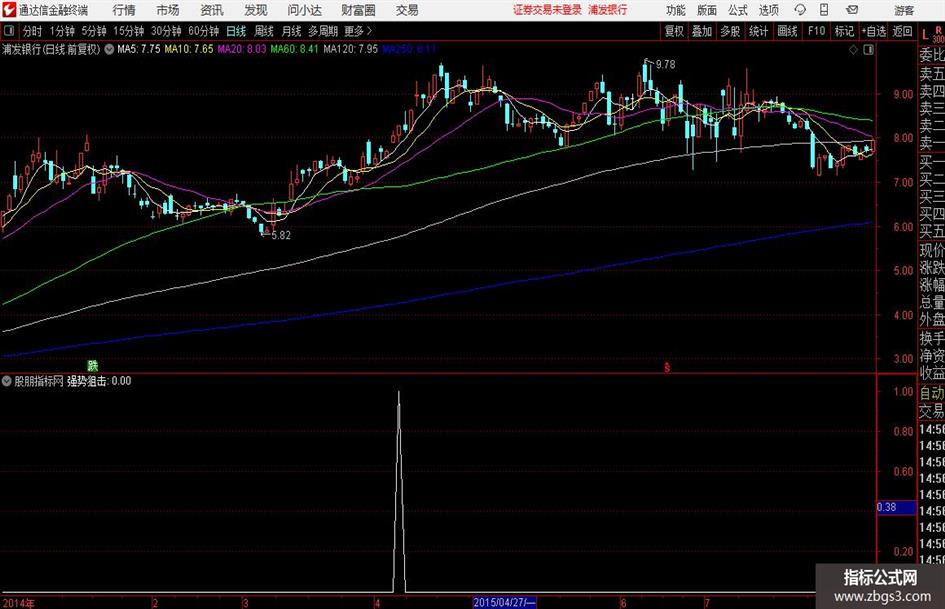Open the 多周期 multi-period view
Screen dimensions: 945x609
tap(323, 31)
